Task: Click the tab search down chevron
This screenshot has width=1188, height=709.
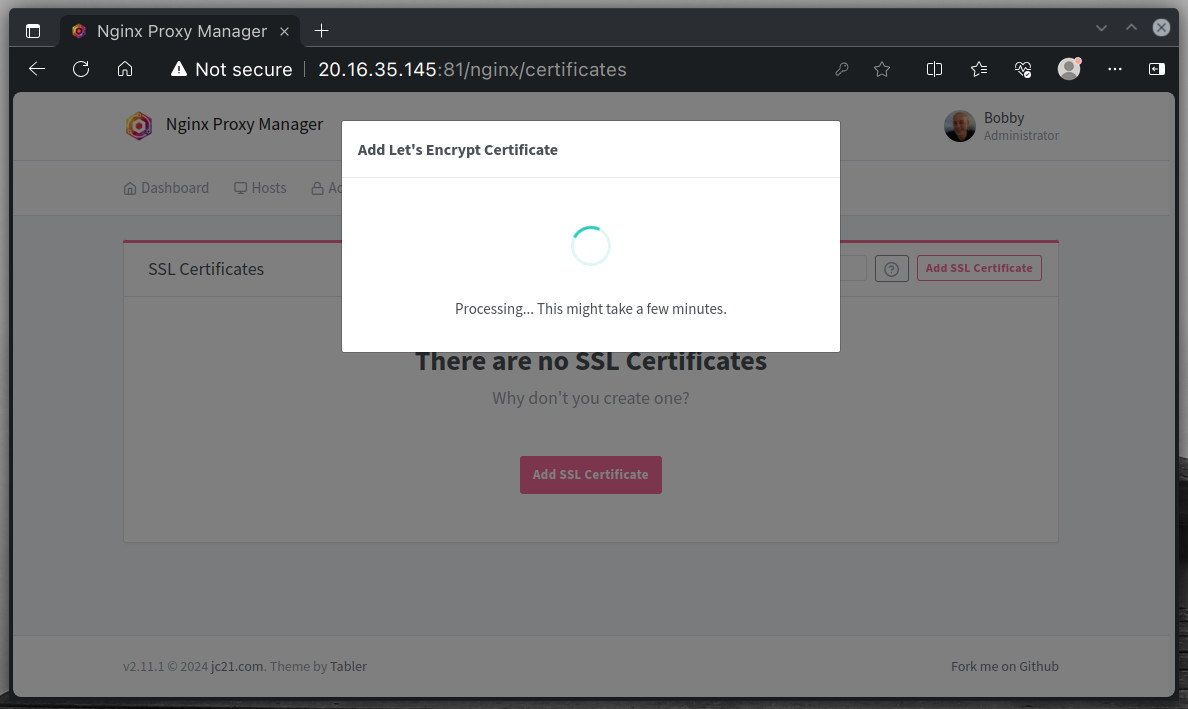Action: pos(1101,28)
